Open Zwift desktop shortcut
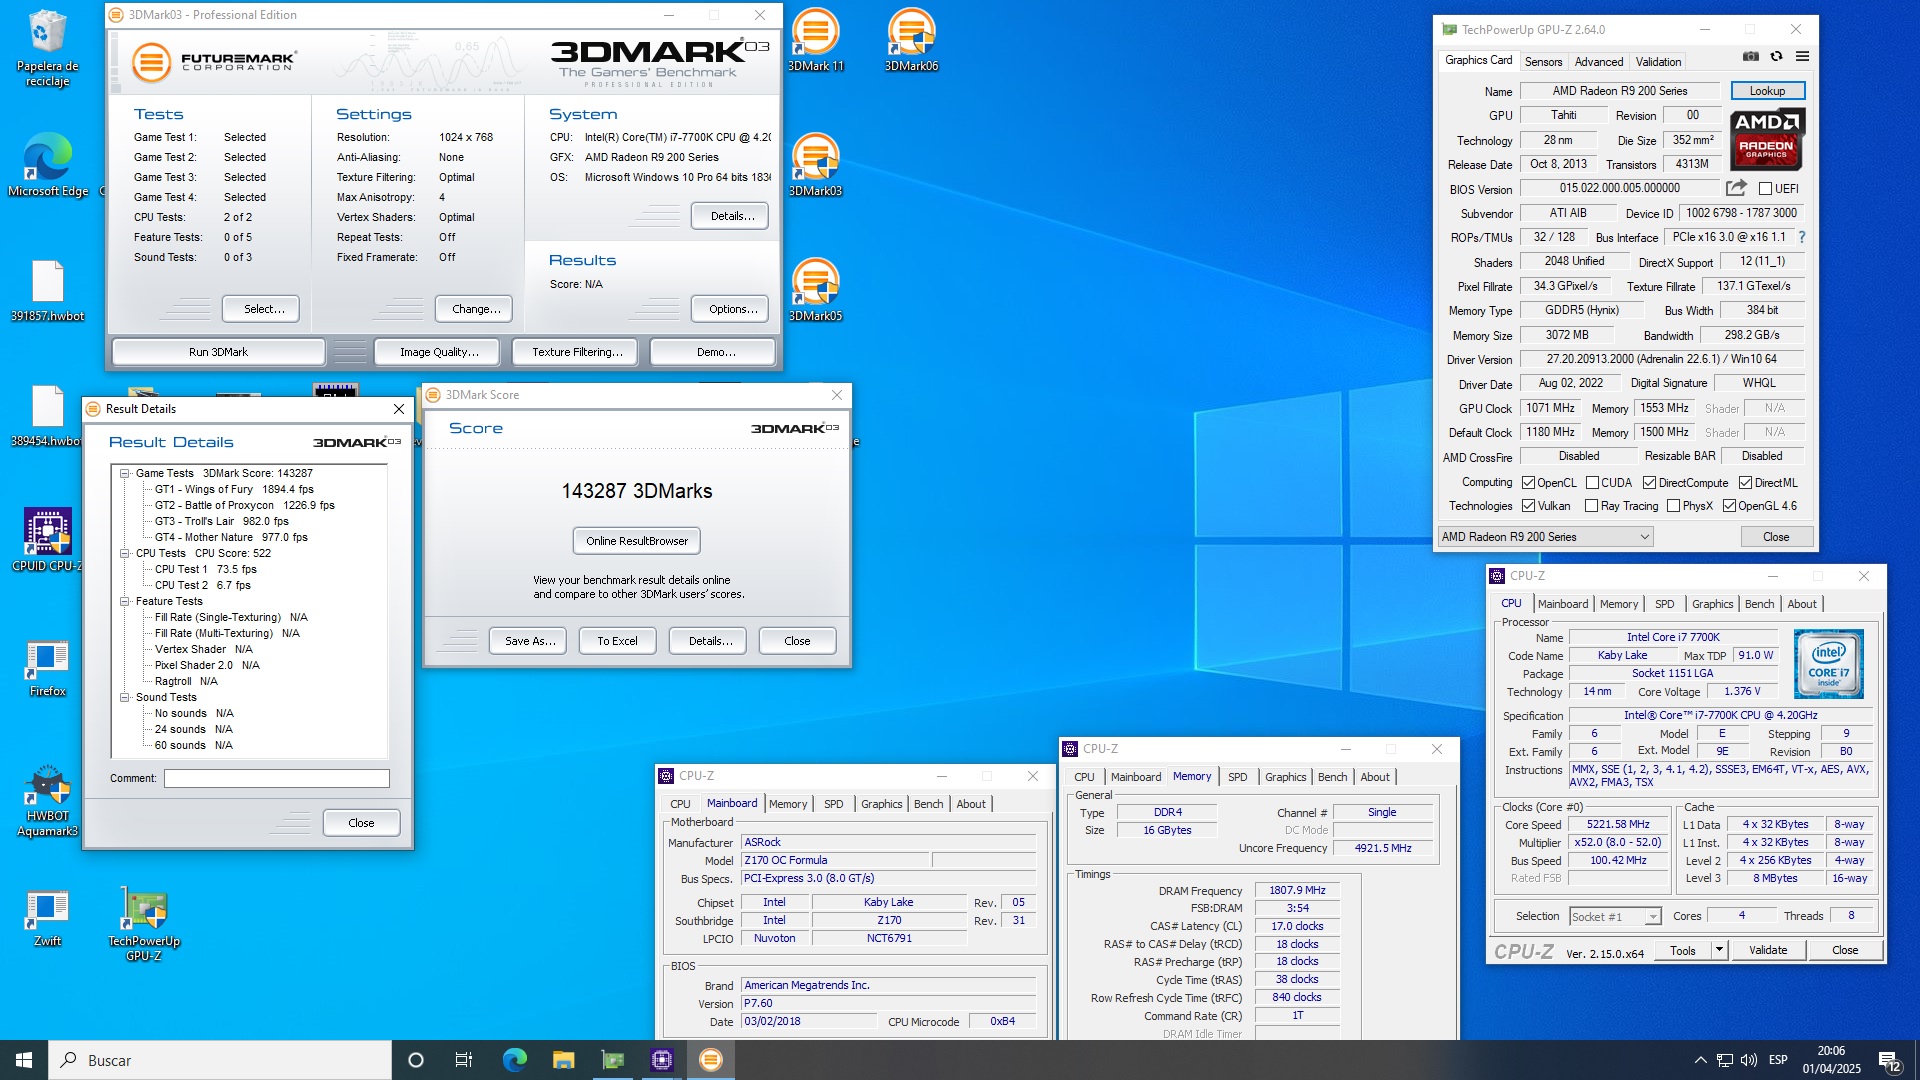 click(x=47, y=918)
